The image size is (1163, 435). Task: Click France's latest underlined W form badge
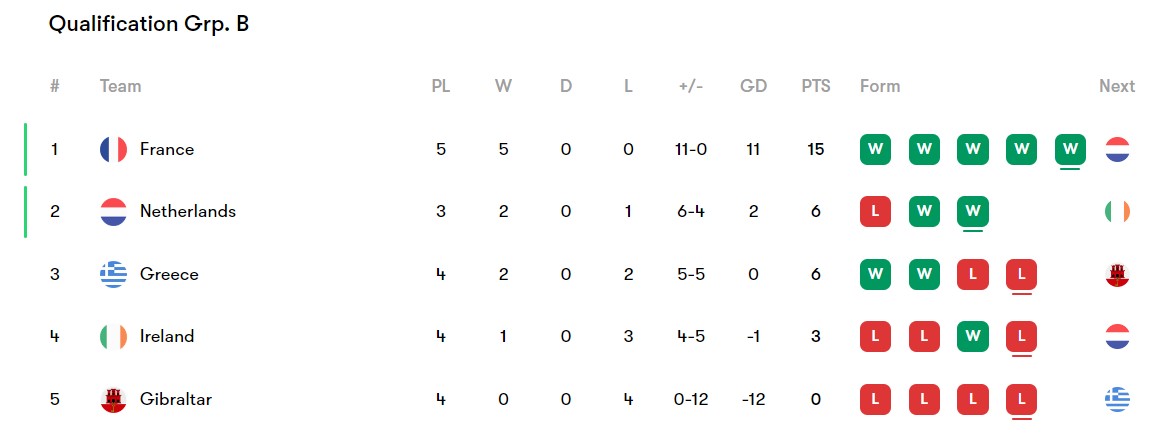tap(1070, 149)
